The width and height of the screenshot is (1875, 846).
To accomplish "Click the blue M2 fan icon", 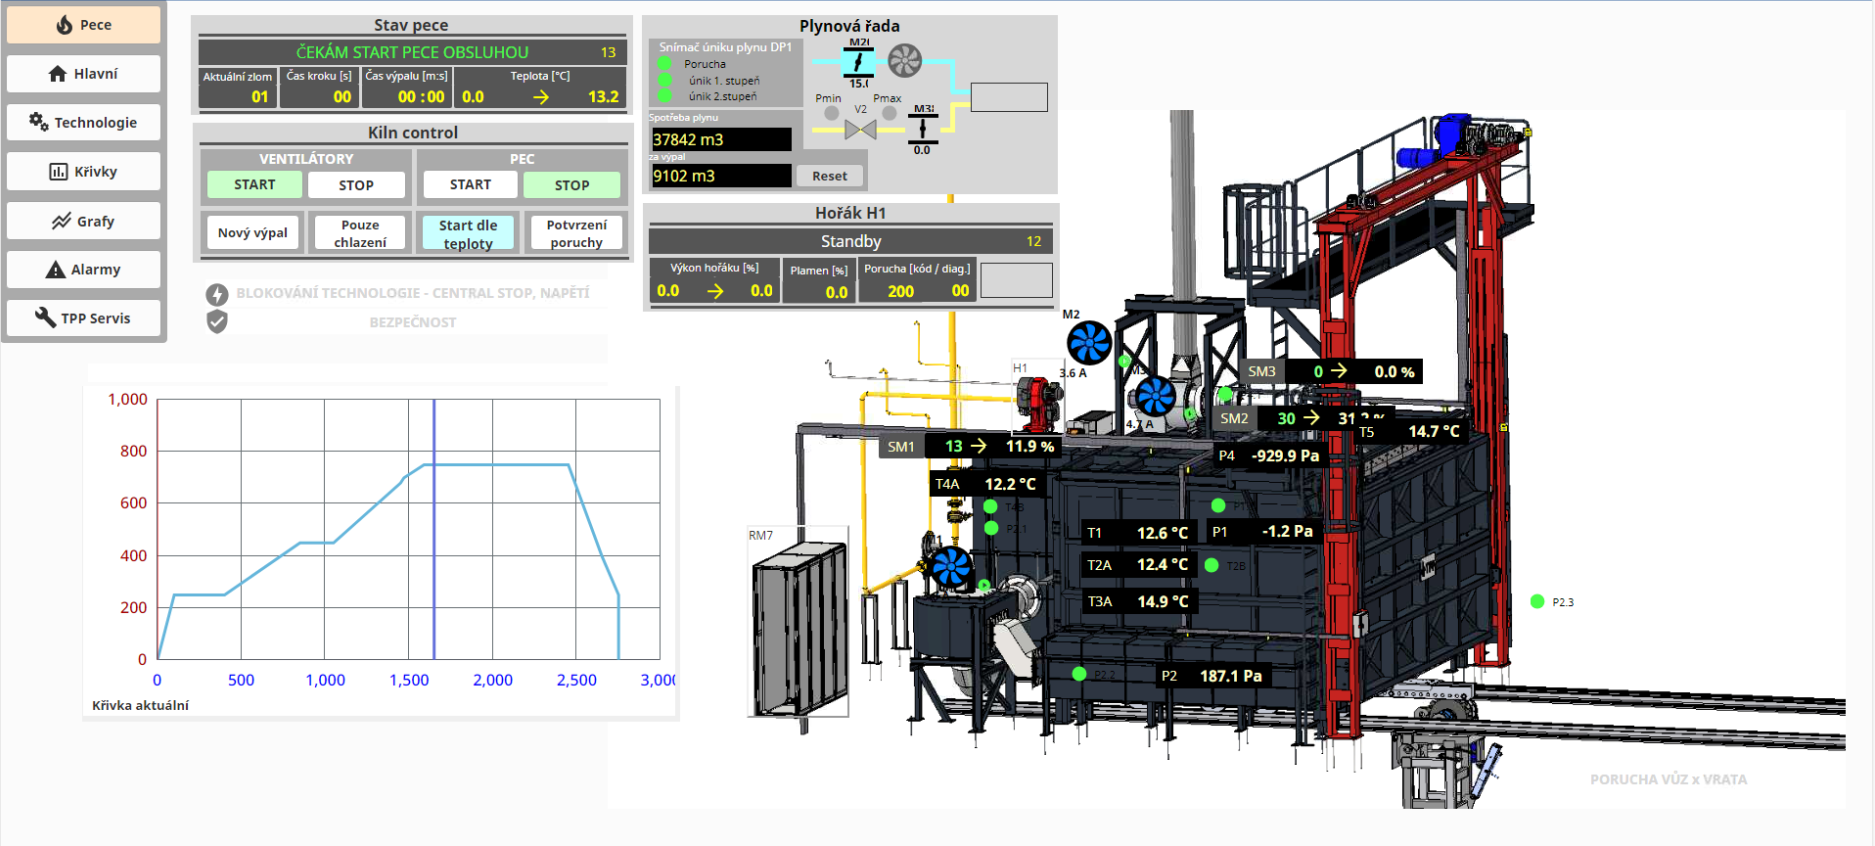I will [x=1089, y=343].
